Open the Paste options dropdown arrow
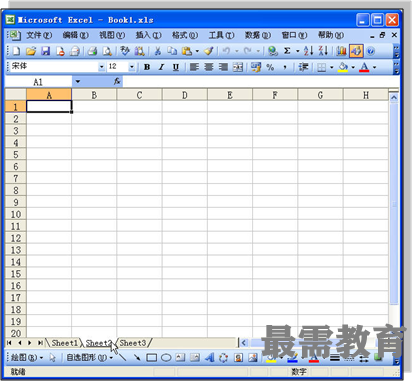Viewport: 413px width, 381px height. (x=197, y=51)
